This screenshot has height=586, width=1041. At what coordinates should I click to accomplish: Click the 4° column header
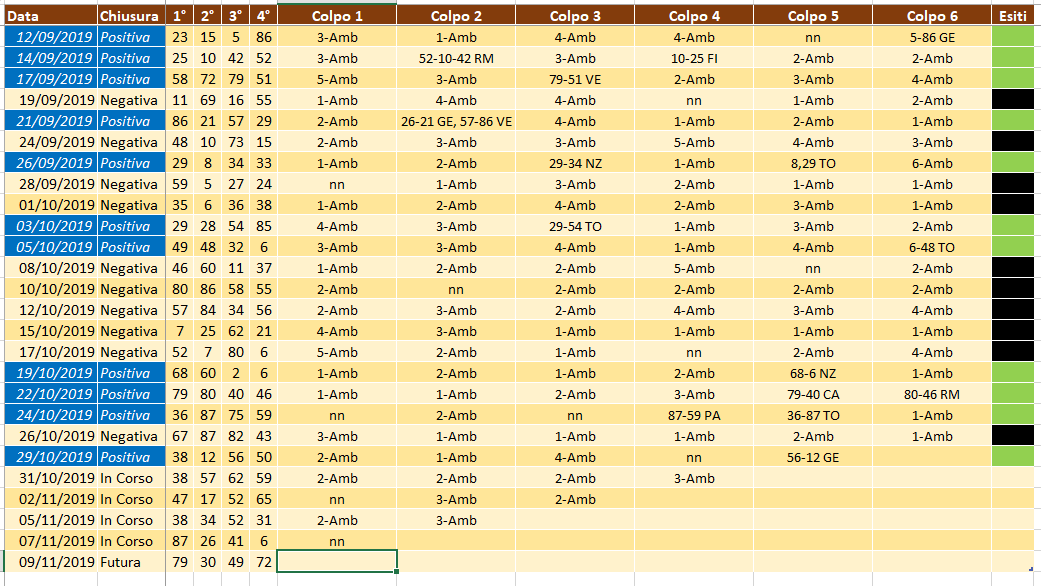pyautogui.click(x=264, y=16)
